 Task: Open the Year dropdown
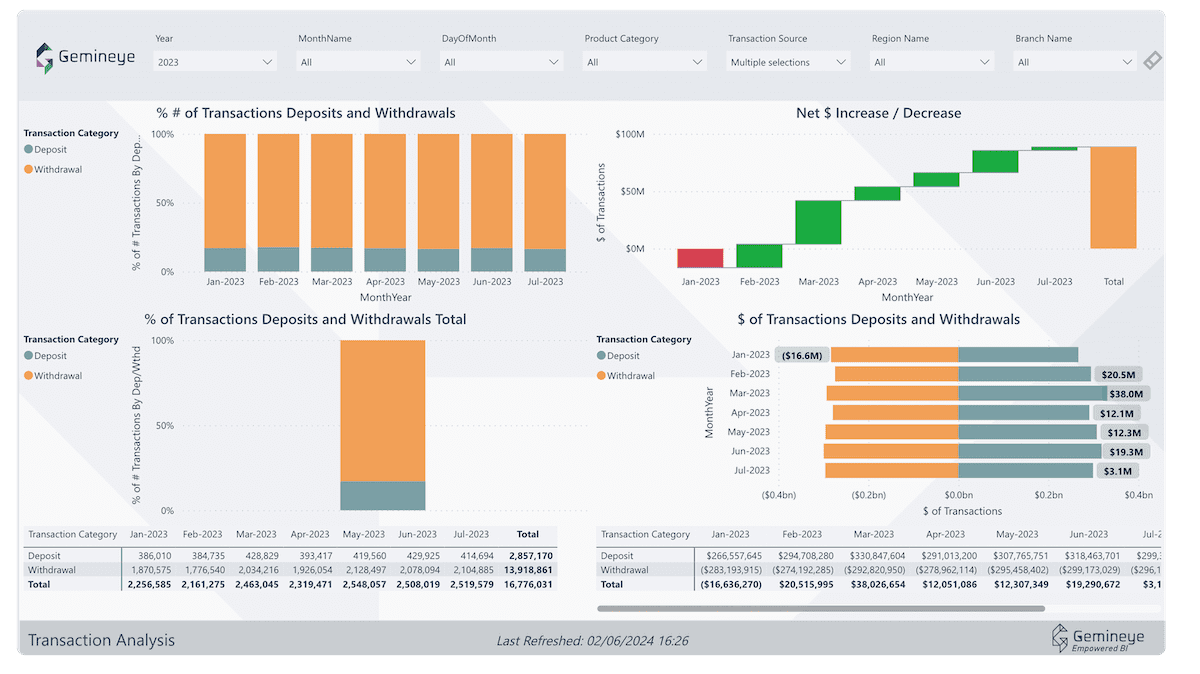pyautogui.click(x=214, y=60)
